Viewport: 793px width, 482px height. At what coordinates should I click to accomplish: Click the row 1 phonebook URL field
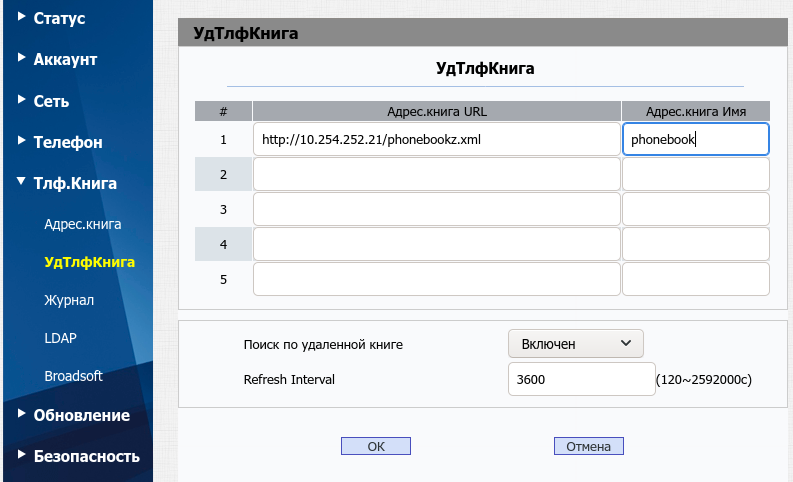(x=436, y=140)
